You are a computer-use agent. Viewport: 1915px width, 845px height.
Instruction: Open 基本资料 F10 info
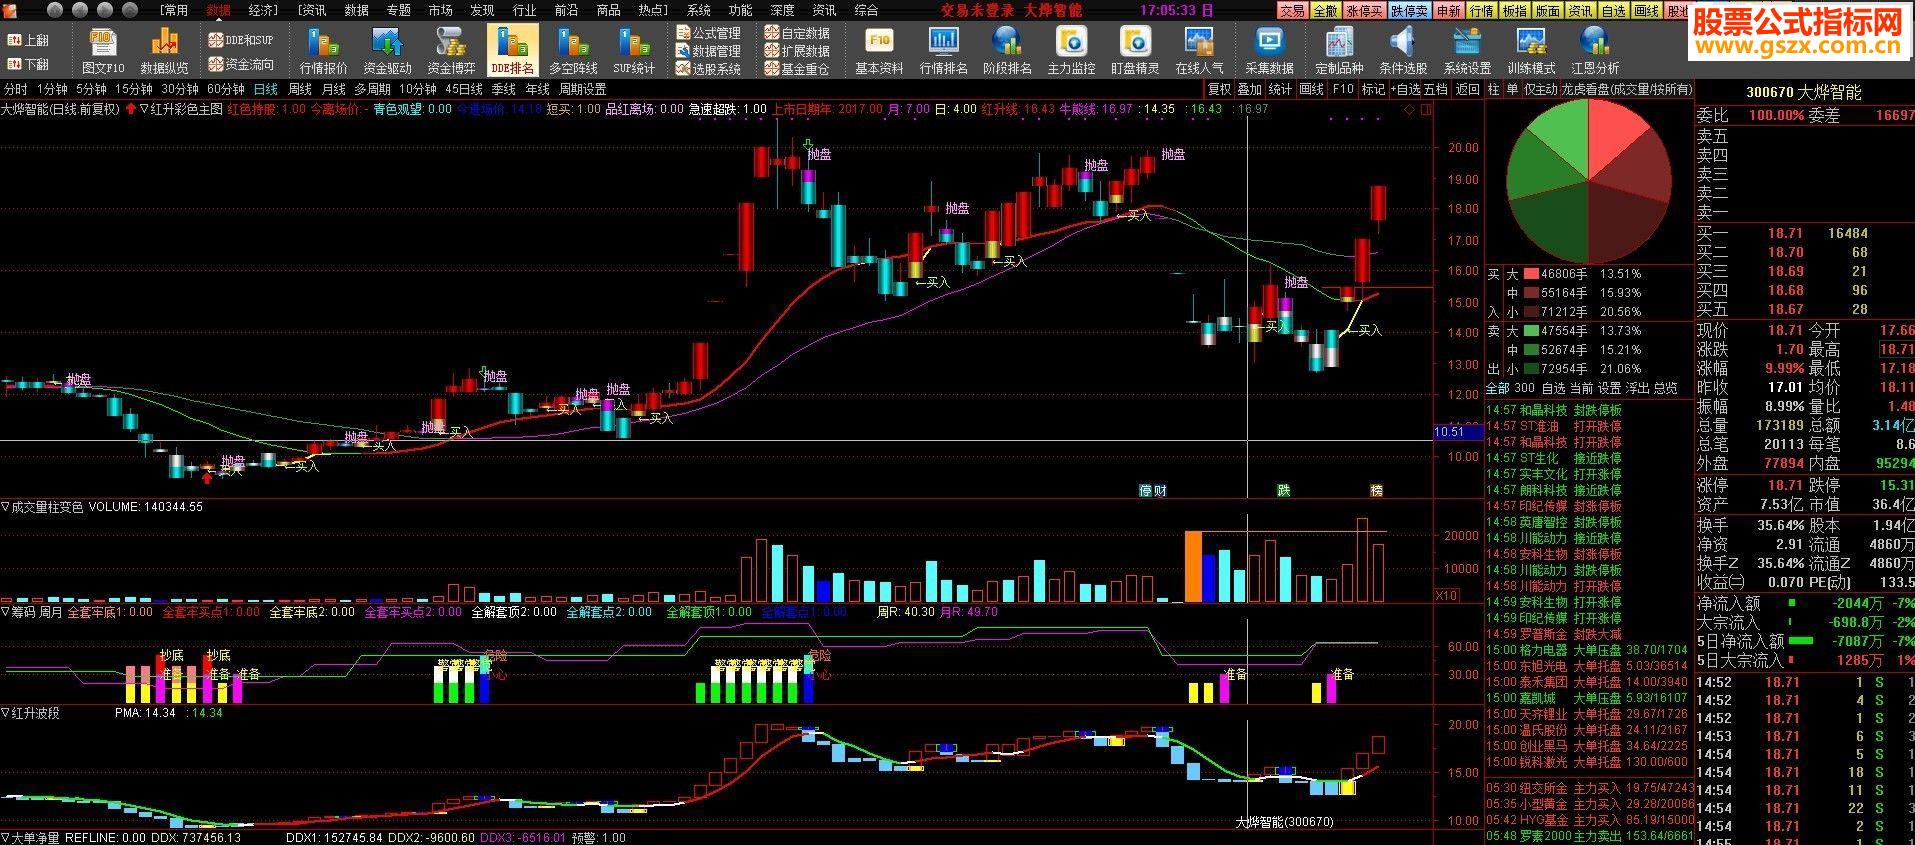879,51
